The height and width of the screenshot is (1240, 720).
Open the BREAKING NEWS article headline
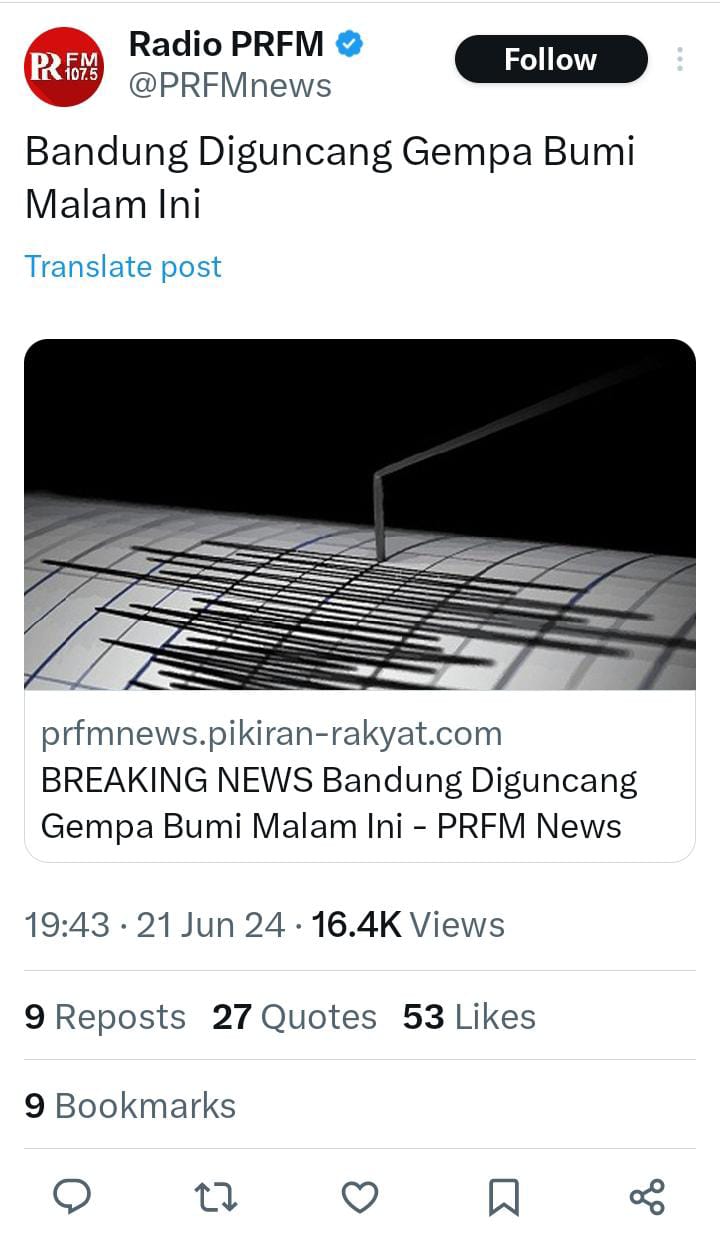coord(339,804)
